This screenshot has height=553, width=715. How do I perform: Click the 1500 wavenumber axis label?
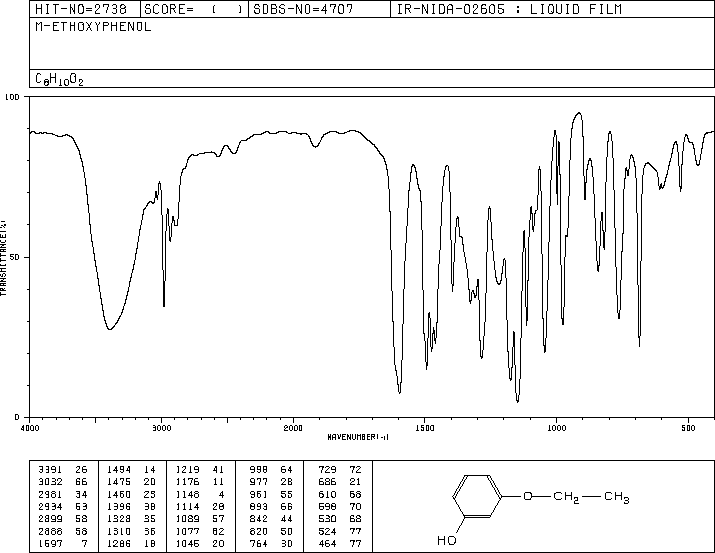pyautogui.click(x=425, y=428)
